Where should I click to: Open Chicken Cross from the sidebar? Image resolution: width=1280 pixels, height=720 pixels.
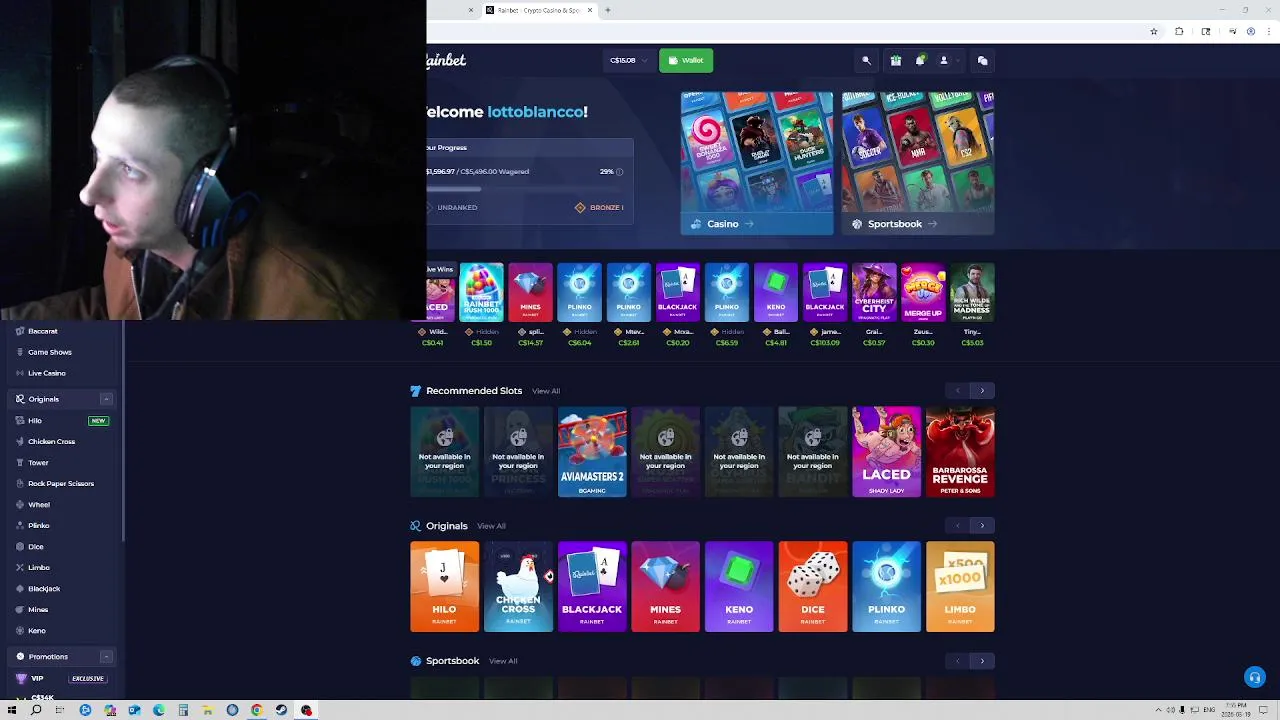[52, 441]
